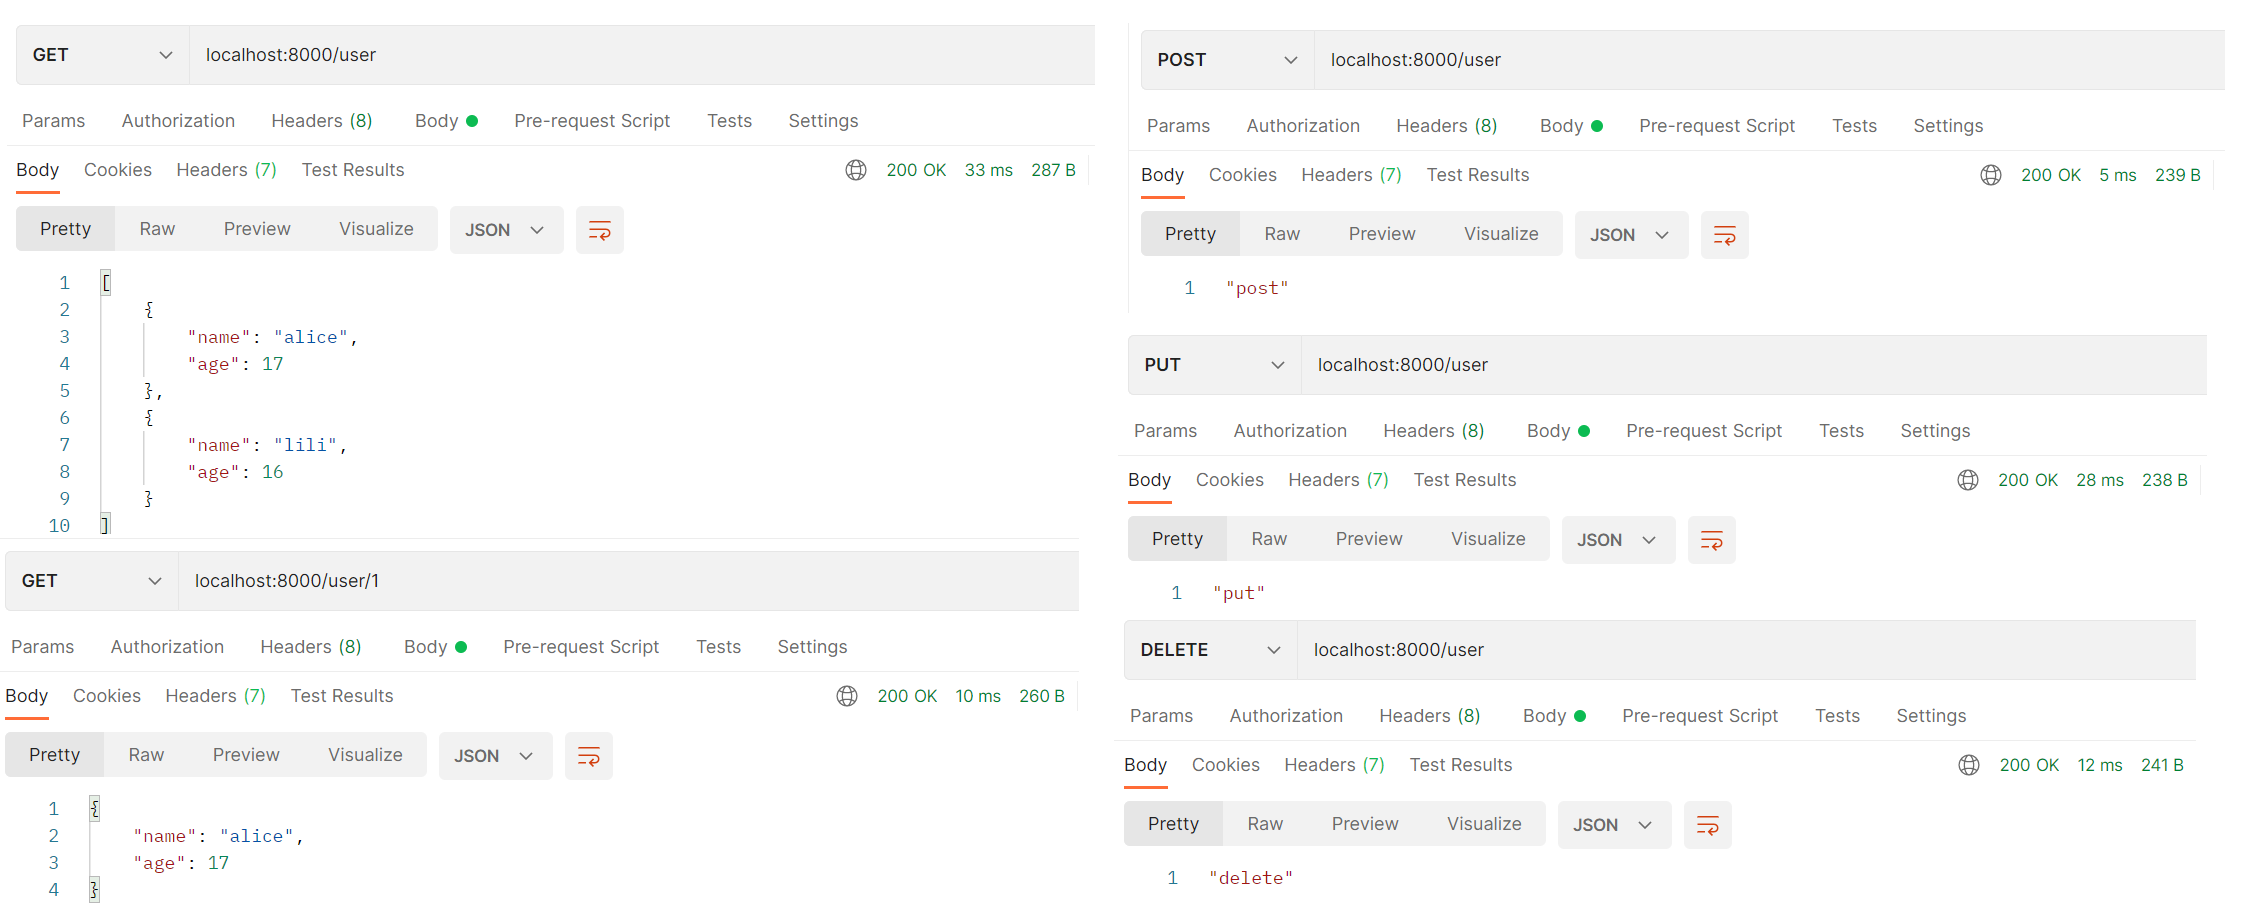Click the localhost:8000/user/1 URL field
2252x917 pixels.
628,581
